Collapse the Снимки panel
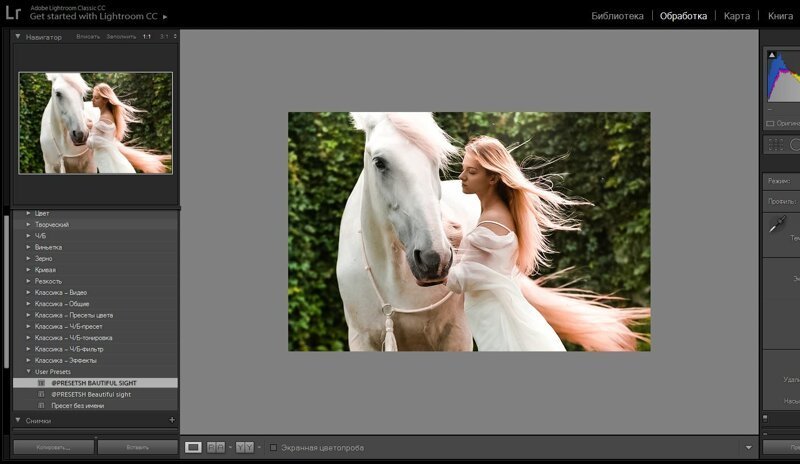The height and width of the screenshot is (464, 800). tap(18, 420)
